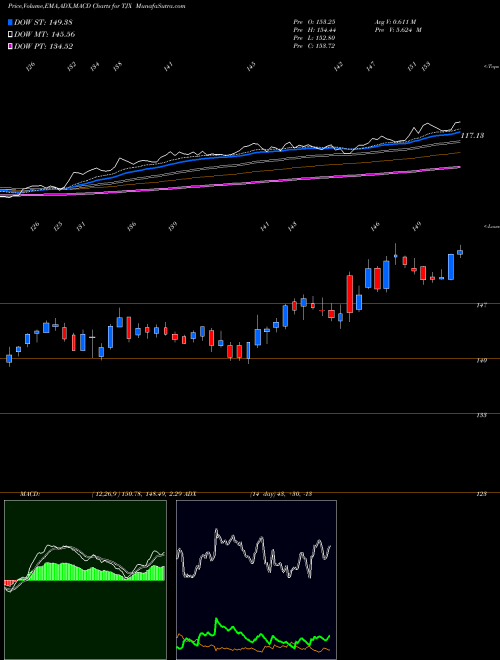Click the 'Pre C: 153.72' value
The height and width of the screenshot is (660, 500).
tap(314, 46)
